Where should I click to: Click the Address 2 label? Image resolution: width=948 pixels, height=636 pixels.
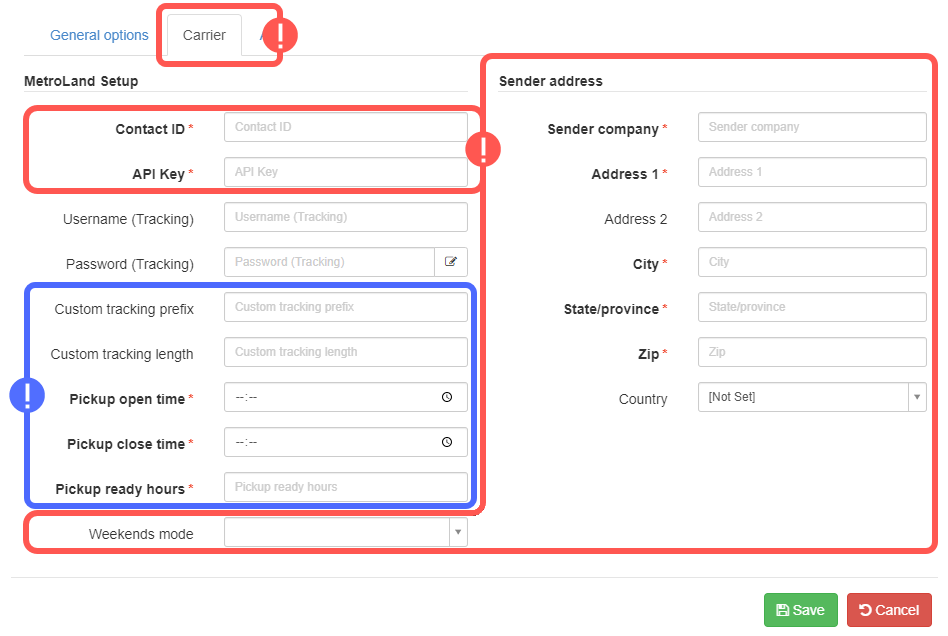(635, 219)
